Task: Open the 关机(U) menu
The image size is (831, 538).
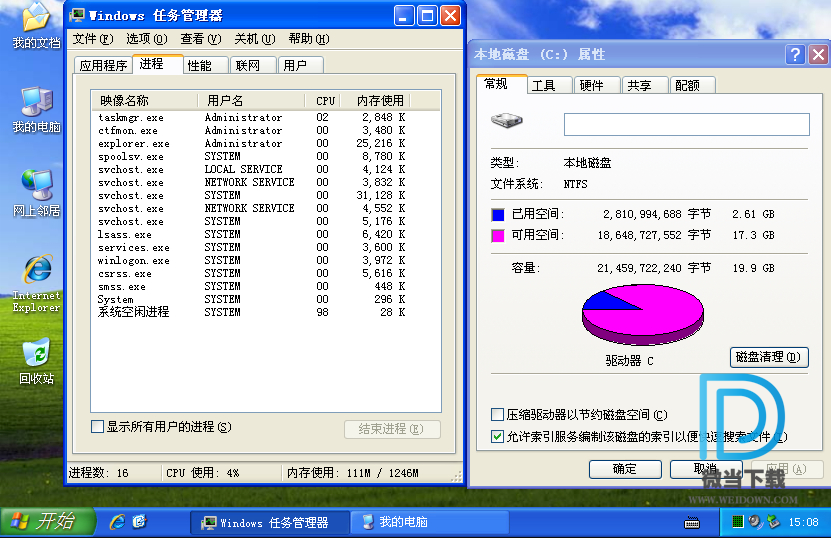Action: pyautogui.click(x=254, y=39)
